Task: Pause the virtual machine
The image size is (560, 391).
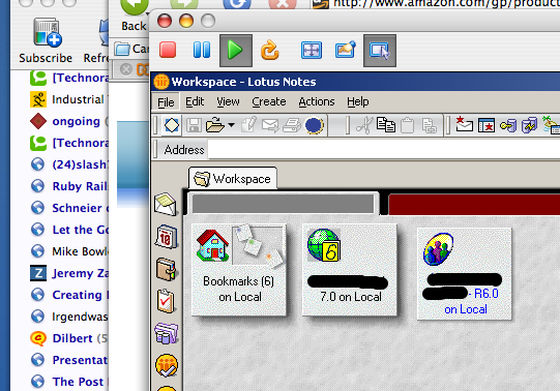Action: 201,50
